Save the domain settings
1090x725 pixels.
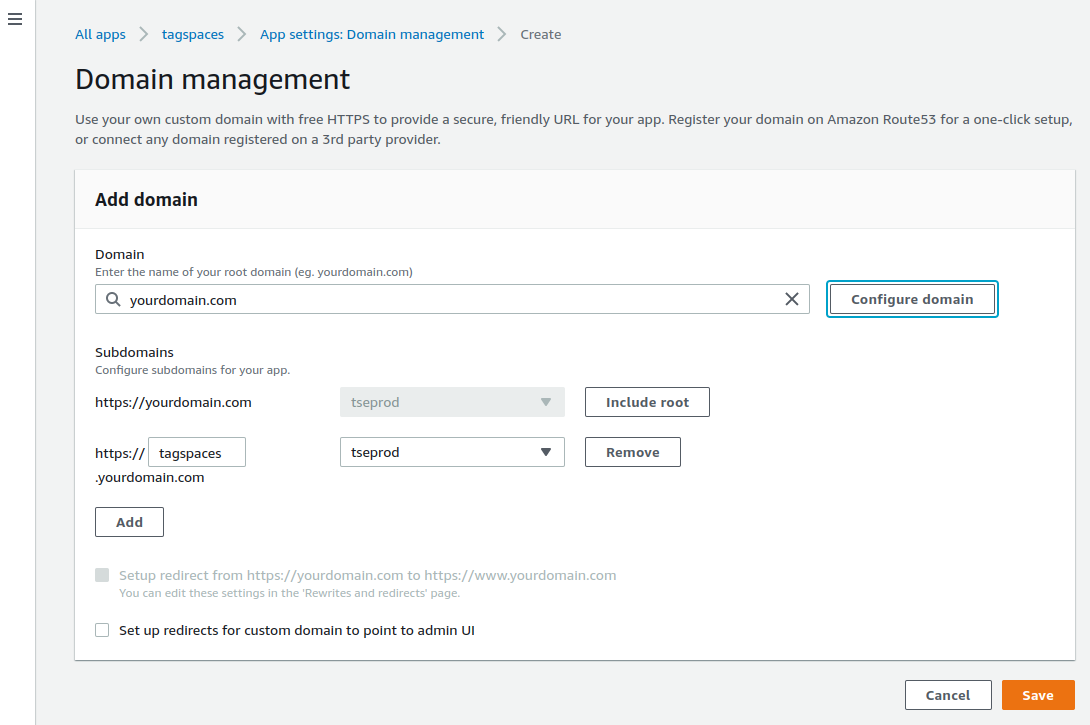click(1037, 695)
